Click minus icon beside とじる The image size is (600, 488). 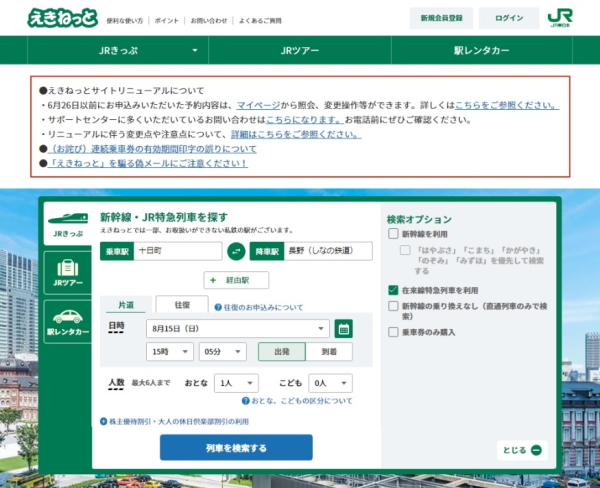[x=536, y=450]
